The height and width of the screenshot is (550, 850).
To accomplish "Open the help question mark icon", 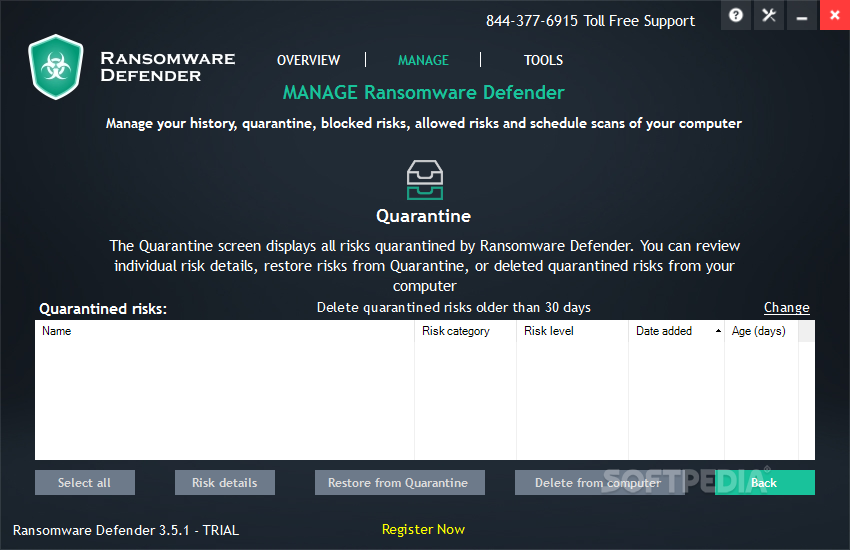I will click(736, 15).
